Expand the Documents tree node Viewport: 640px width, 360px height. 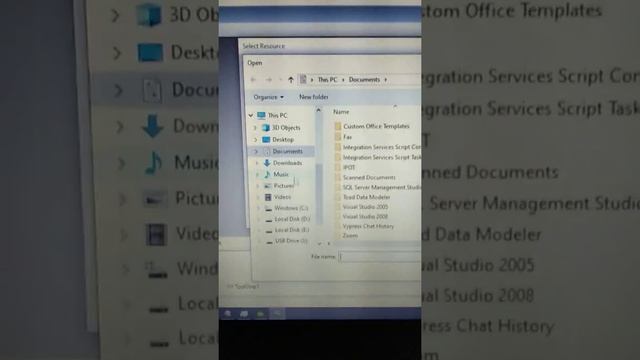pyautogui.click(x=256, y=151)
